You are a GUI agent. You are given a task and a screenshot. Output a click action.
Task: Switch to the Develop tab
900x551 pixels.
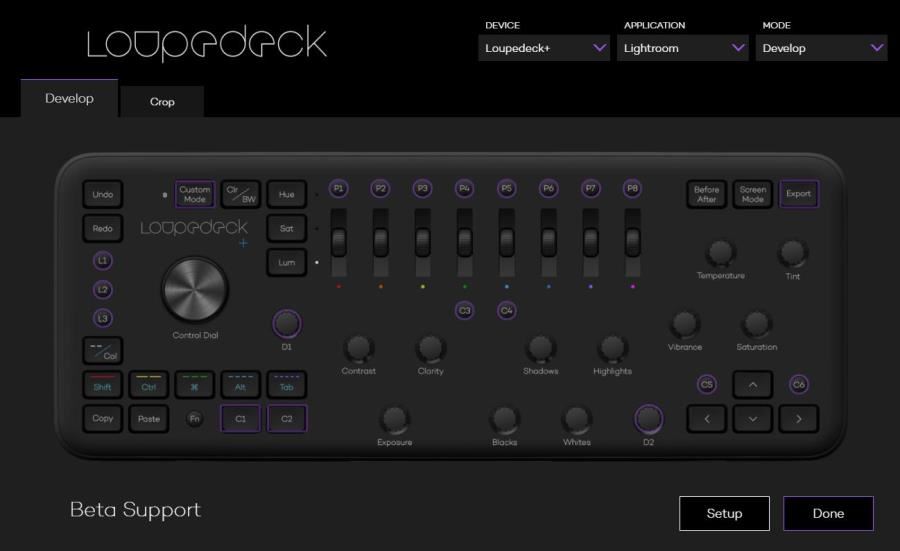click(x=69, y=98)
